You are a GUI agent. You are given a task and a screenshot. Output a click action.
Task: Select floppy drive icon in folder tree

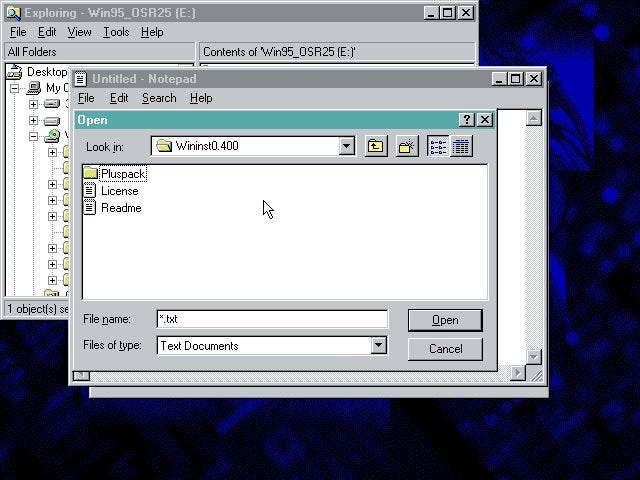coord(52,104)
